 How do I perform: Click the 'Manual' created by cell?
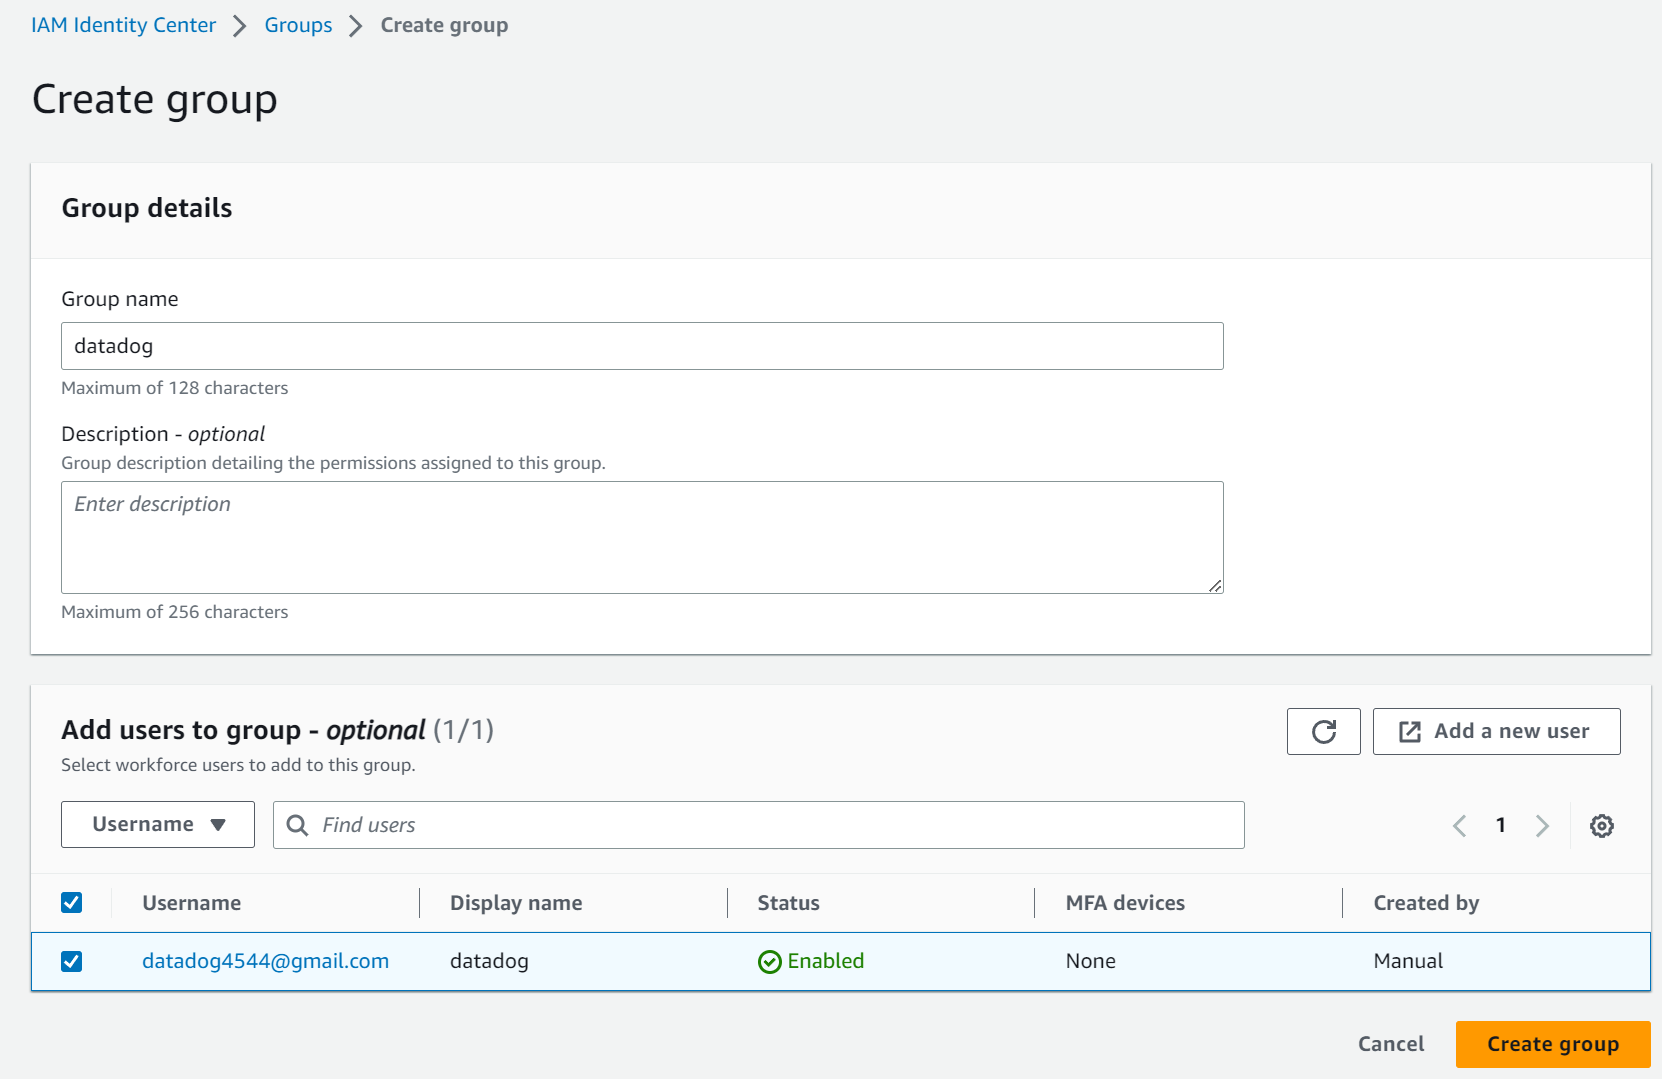click(1408, 961)
